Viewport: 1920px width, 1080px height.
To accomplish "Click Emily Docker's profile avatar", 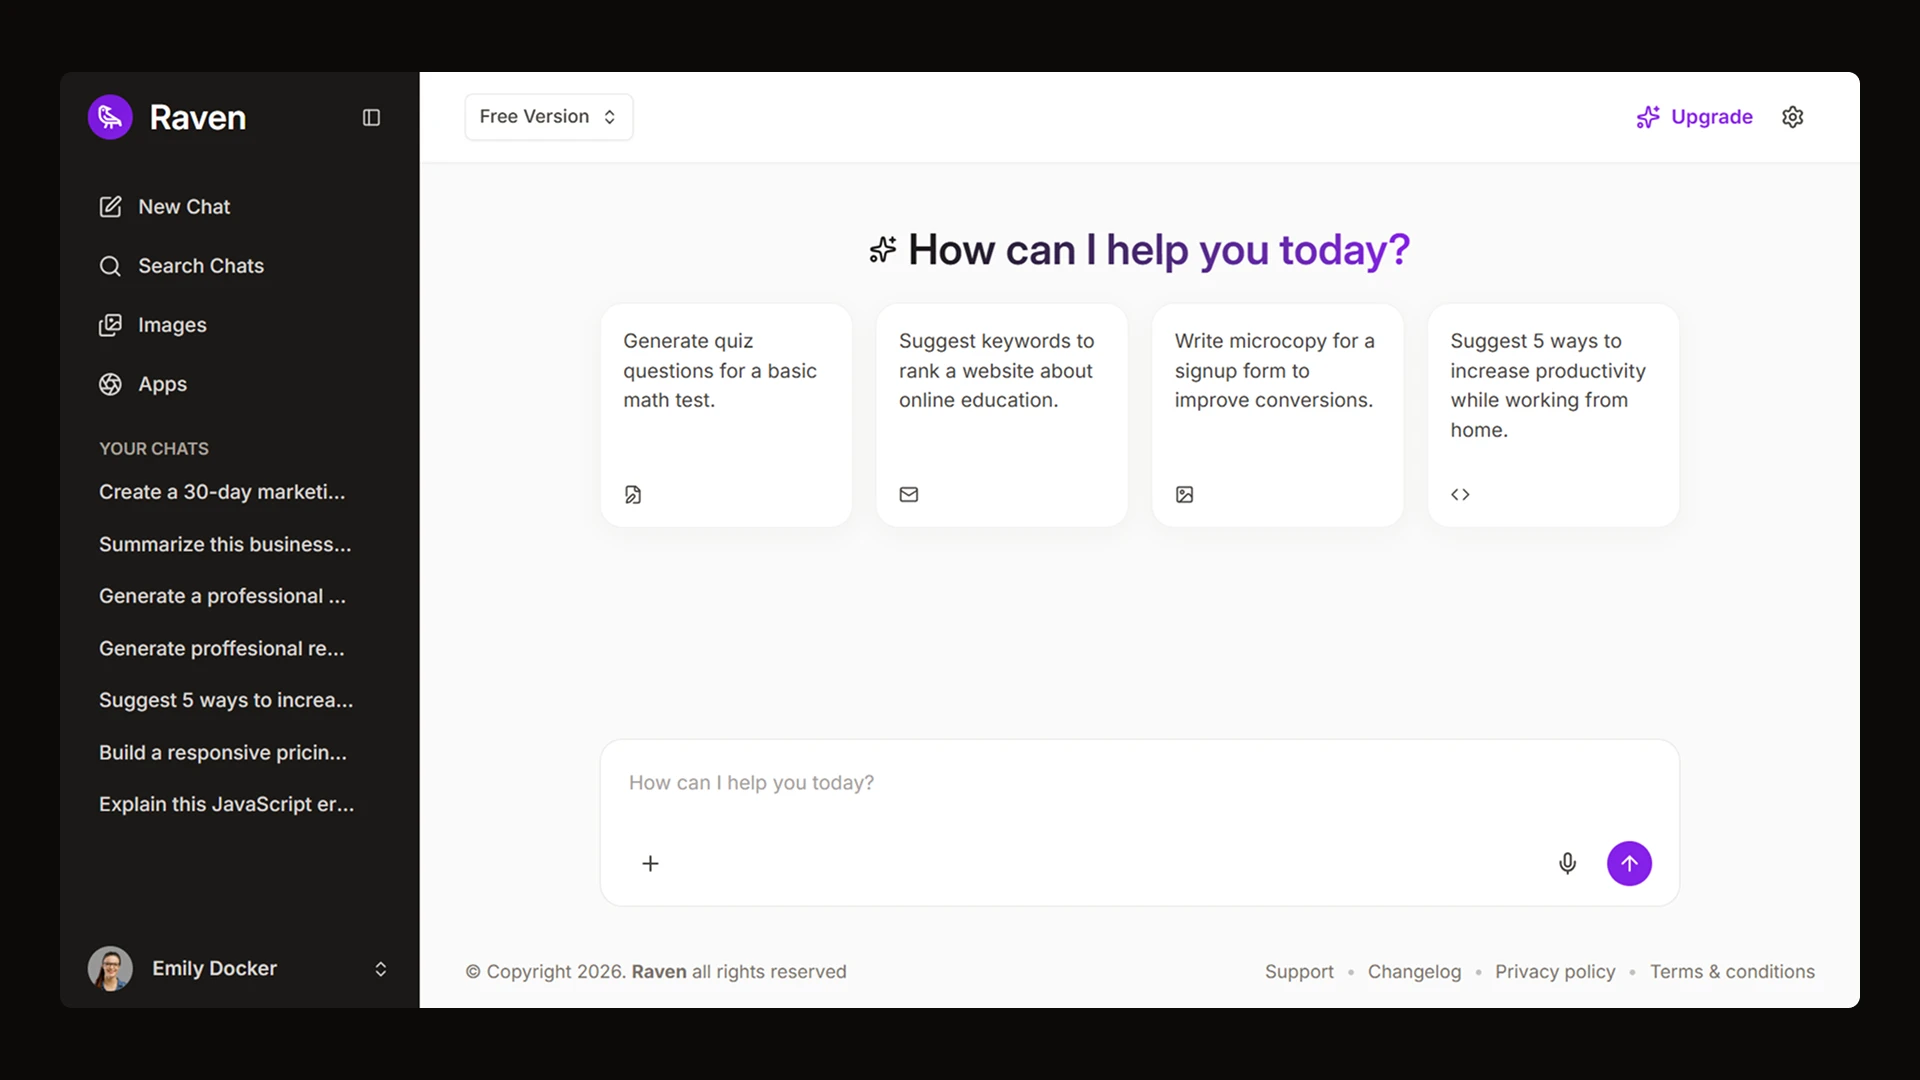I will click(110, 968).
